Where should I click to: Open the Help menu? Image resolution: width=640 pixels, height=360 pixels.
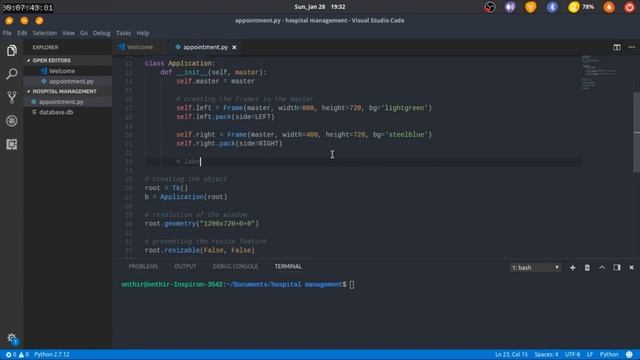142,33
